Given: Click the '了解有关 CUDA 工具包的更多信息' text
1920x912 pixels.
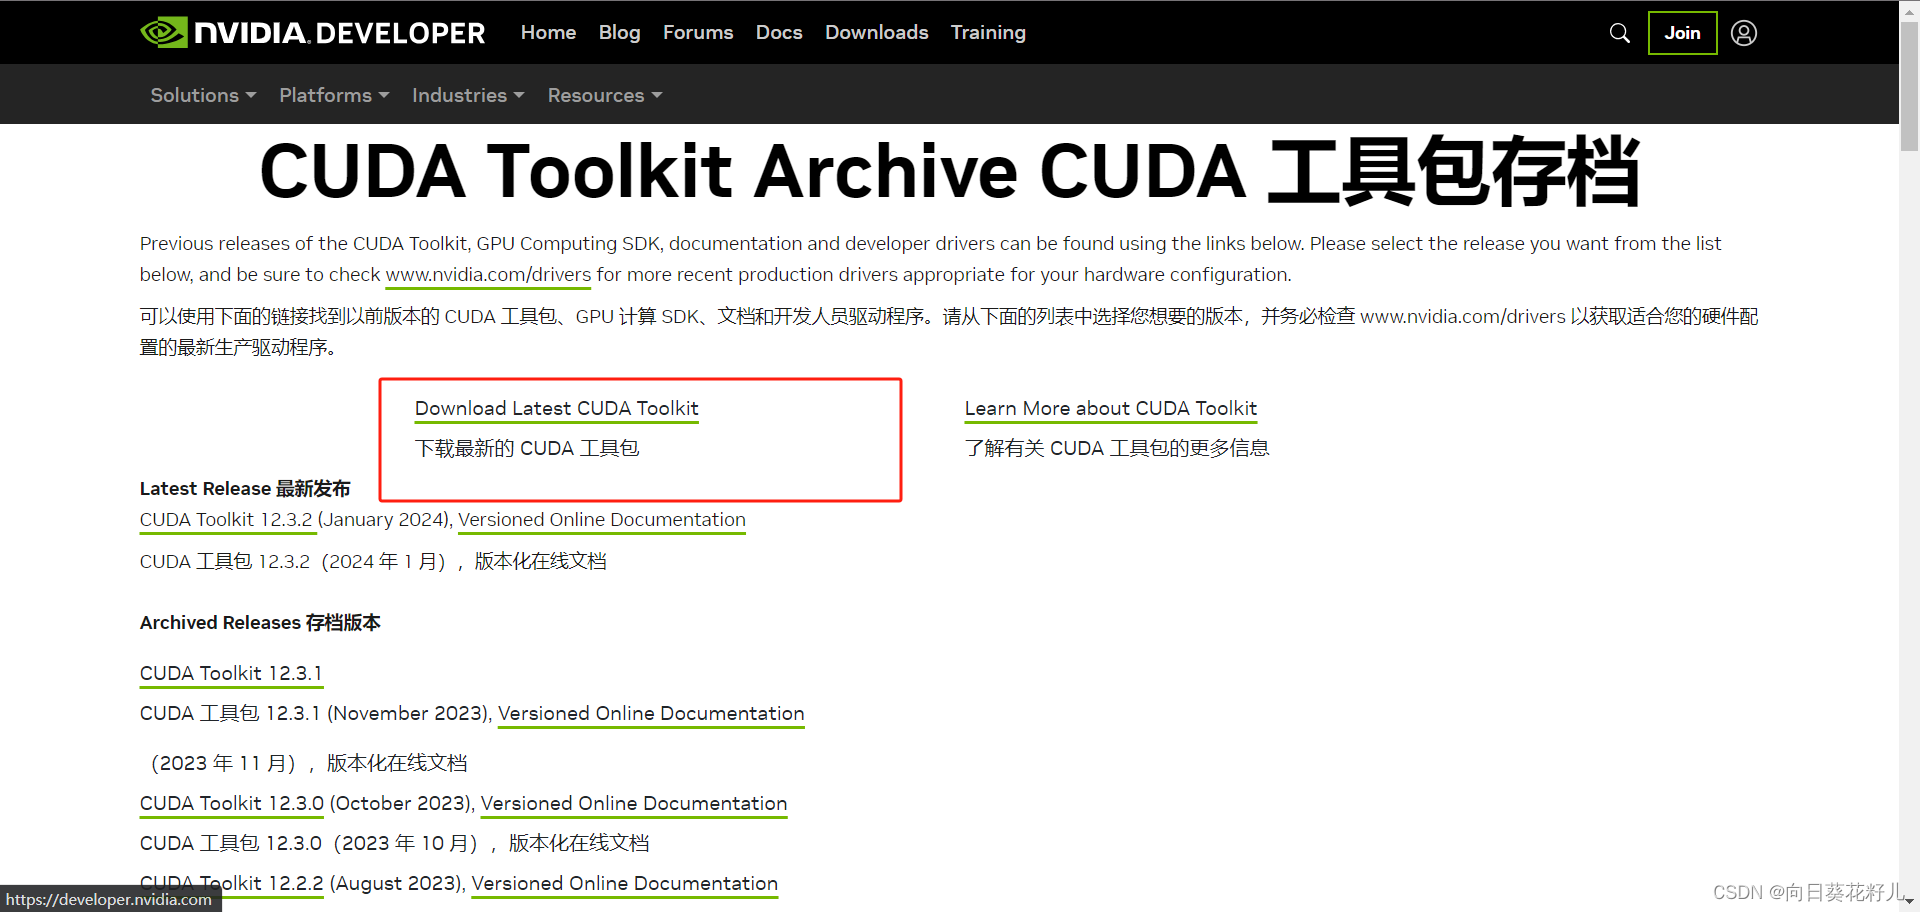Looking at the screenshot, I should coord(1117,449).
